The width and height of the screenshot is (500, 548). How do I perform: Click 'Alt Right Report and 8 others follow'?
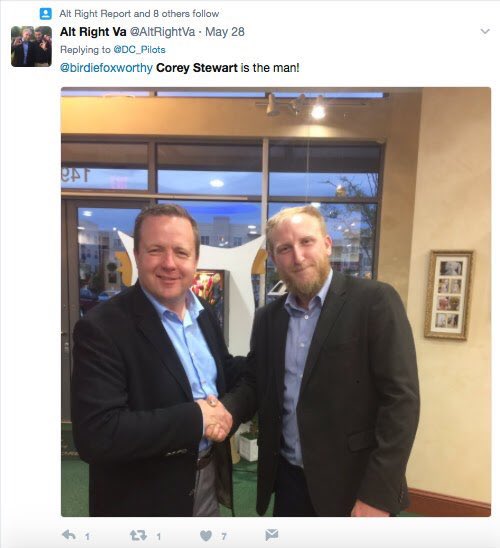[139, 14]
